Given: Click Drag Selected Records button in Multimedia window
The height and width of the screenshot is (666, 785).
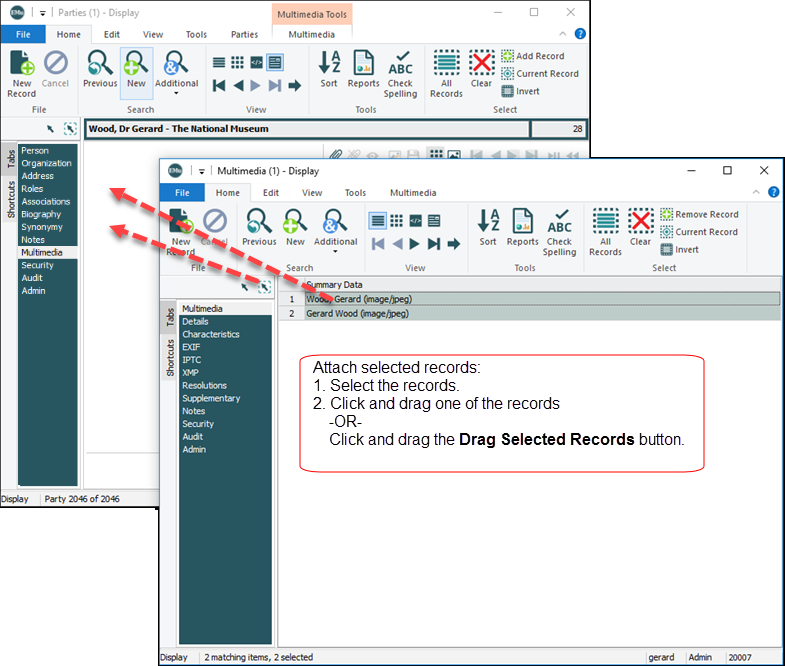Looking at the screenshot, I should 265,287.
